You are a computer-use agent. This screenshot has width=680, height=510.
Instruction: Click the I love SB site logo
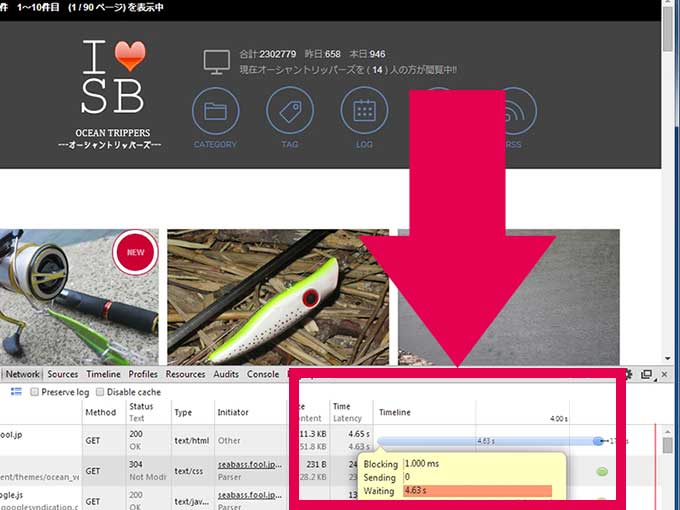pyautogui.click(x=112, y=78)
